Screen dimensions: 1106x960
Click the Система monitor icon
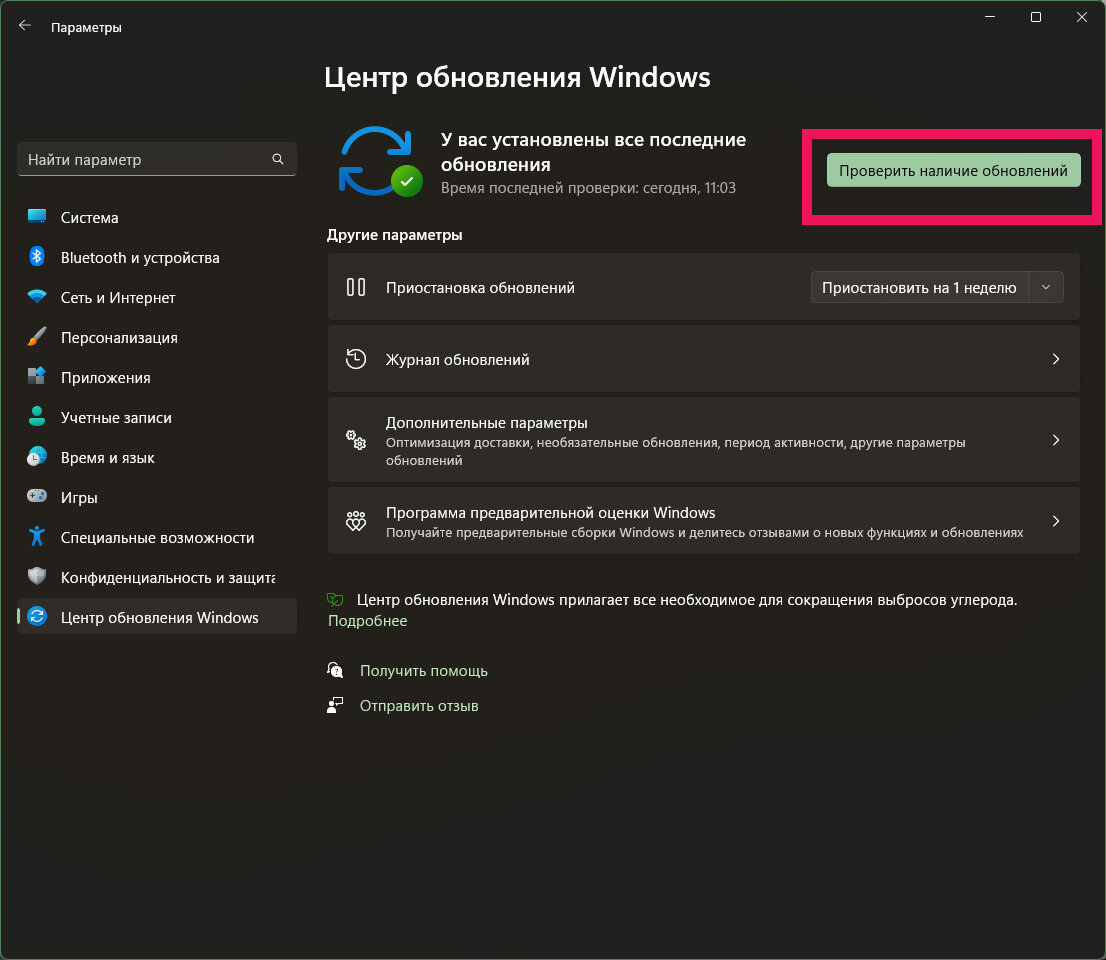click(x=37, y=217)
